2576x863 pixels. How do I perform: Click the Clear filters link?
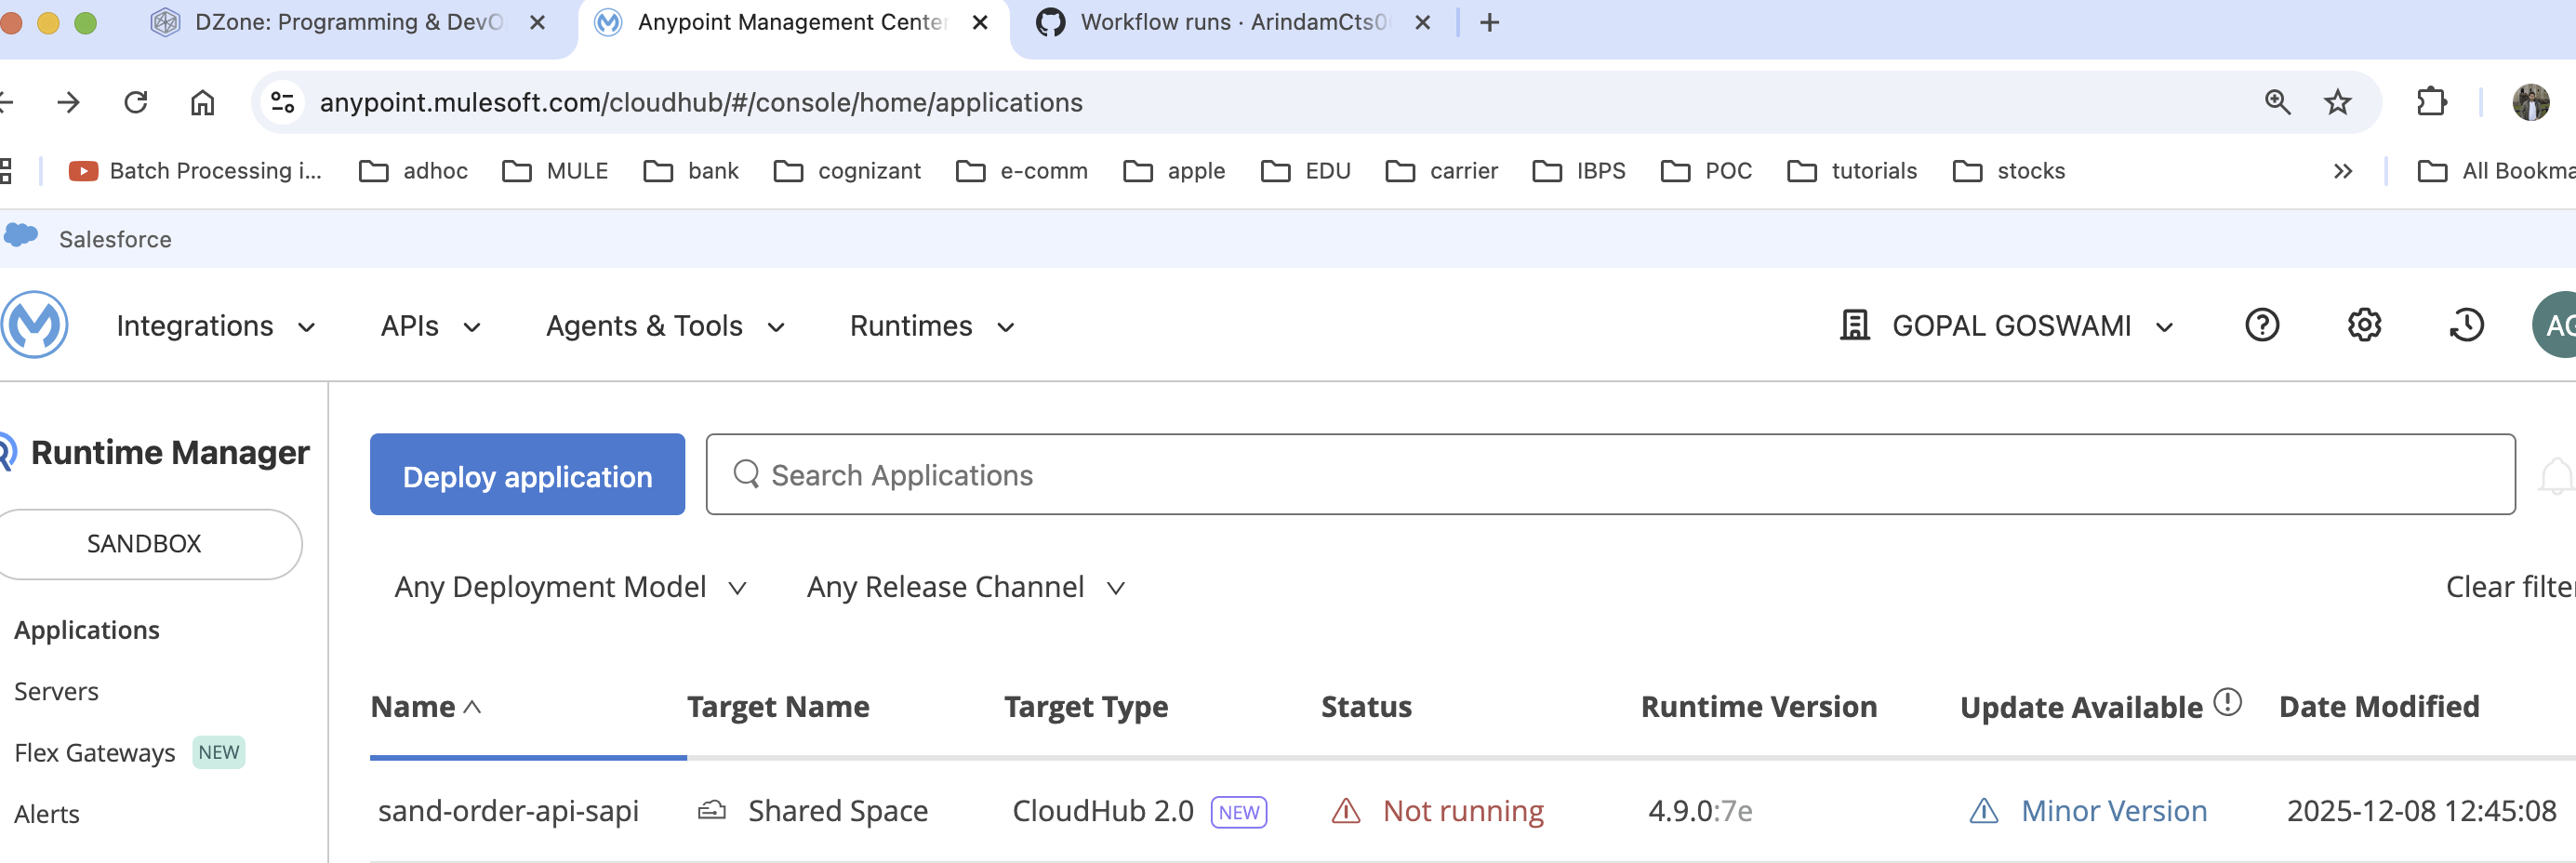pos(2510,587)
